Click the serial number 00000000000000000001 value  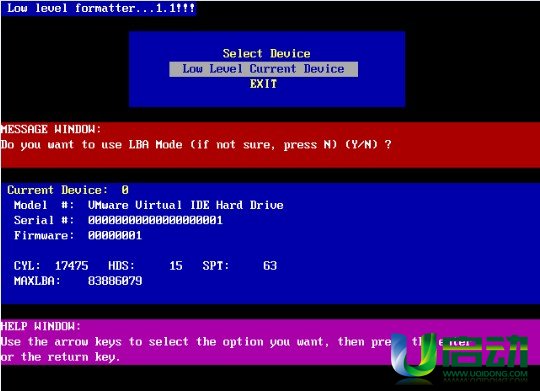click(155, 220)
